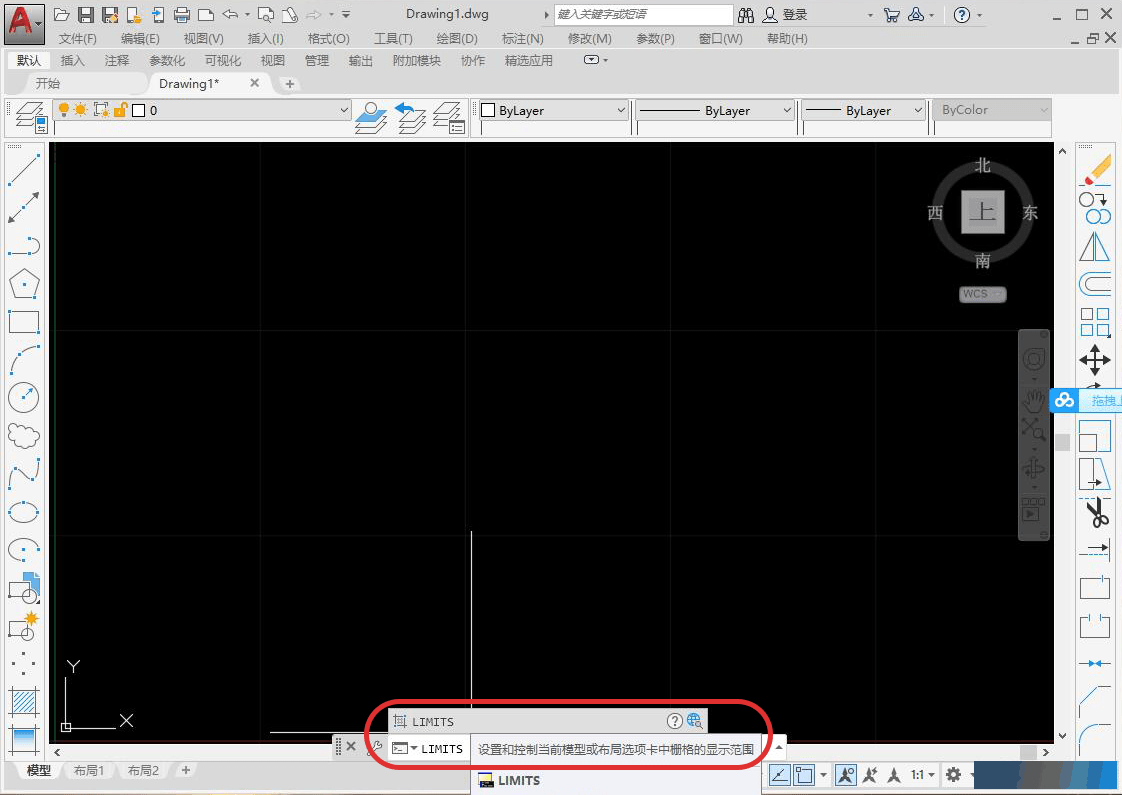Select the Polygon tool
Image resolution: width=1122 pixels, height=795 pixels.
click(x=24, y=284)
